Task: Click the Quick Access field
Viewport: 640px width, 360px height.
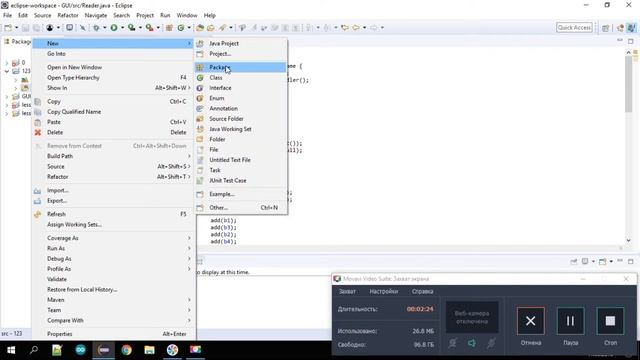Action: pyautogui.click(x=574, y=27)
